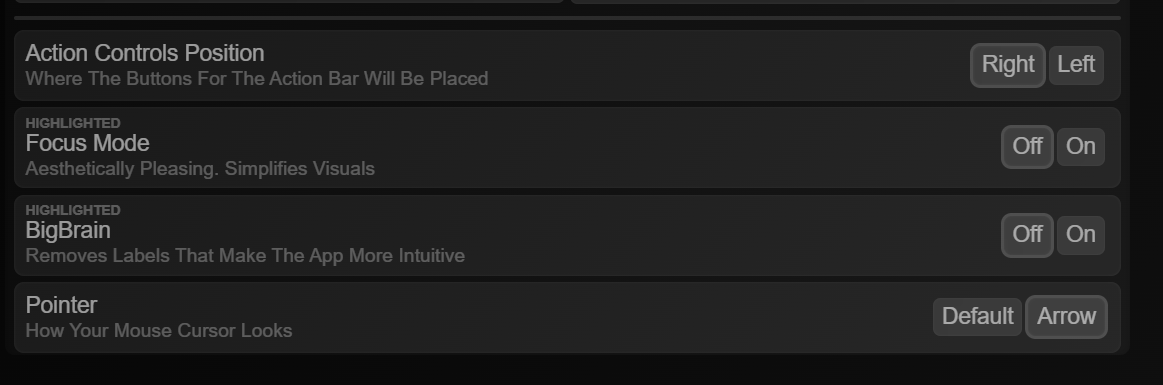Click the 'Where The Buttons' description text
The width and height of the screenshot is (1163, 385).
click(x=257, y=79)
